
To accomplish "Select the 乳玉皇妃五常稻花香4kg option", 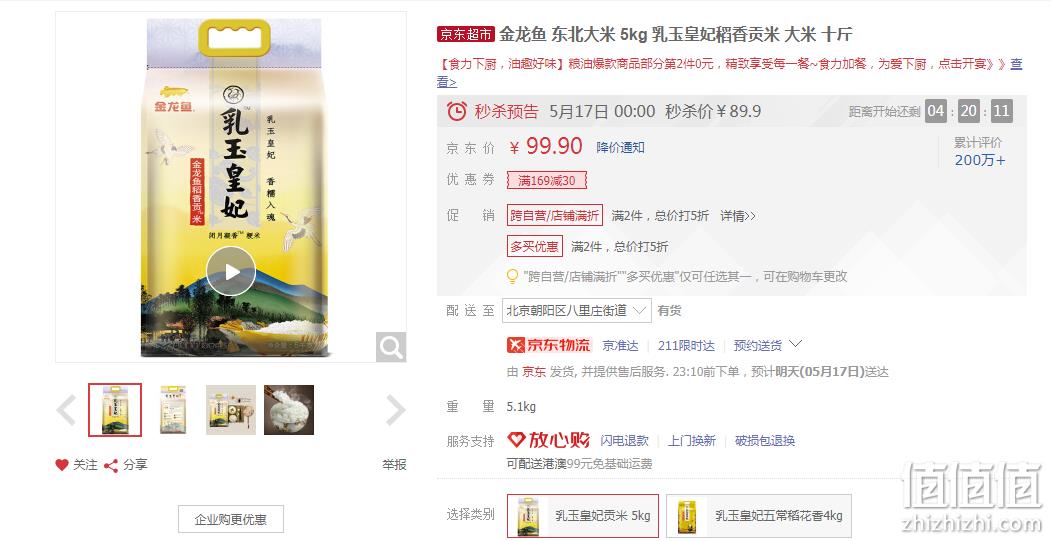I will point(759,516).
